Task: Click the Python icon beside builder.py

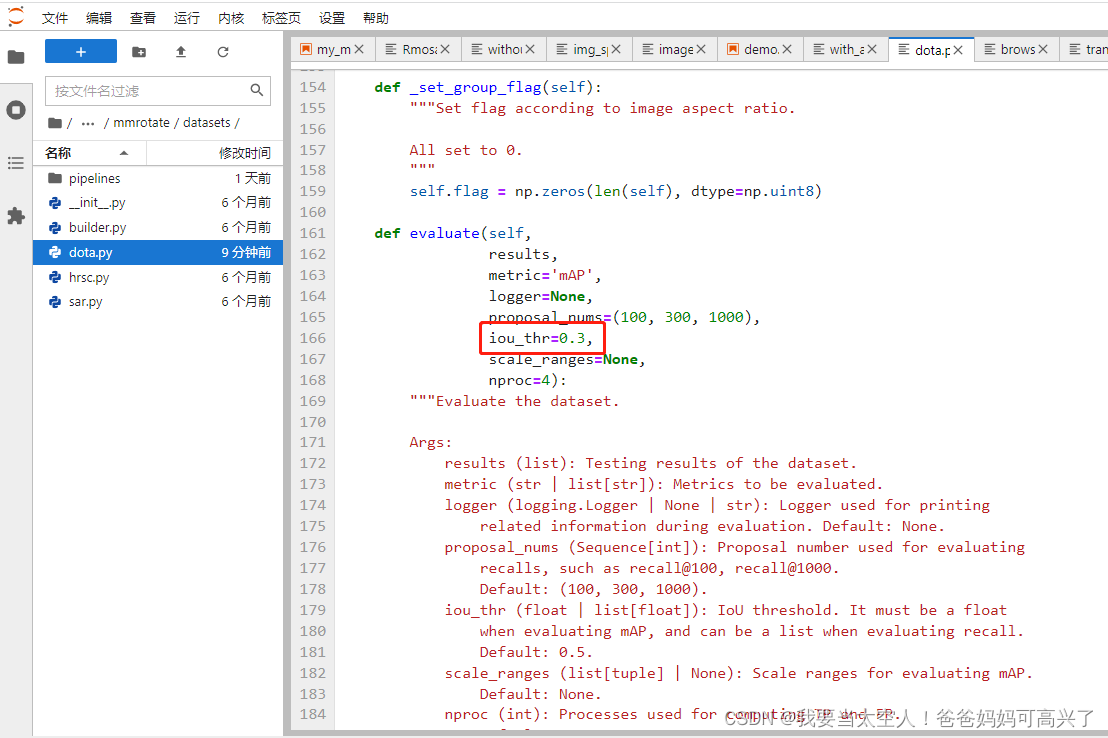Action: tap(55, 228)
